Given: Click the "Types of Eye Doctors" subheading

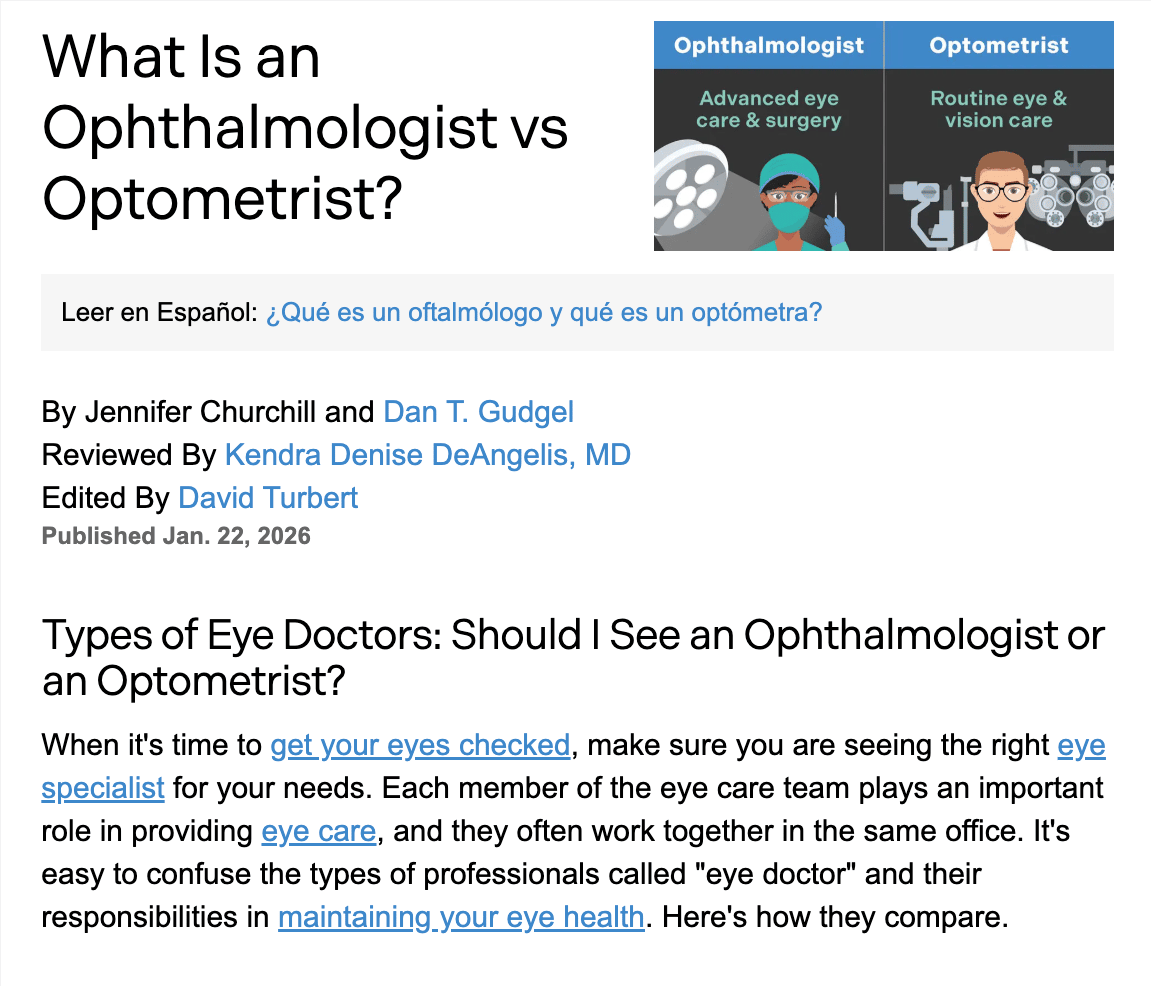Looking at the screenshot, I should click(x=573, y=657).
